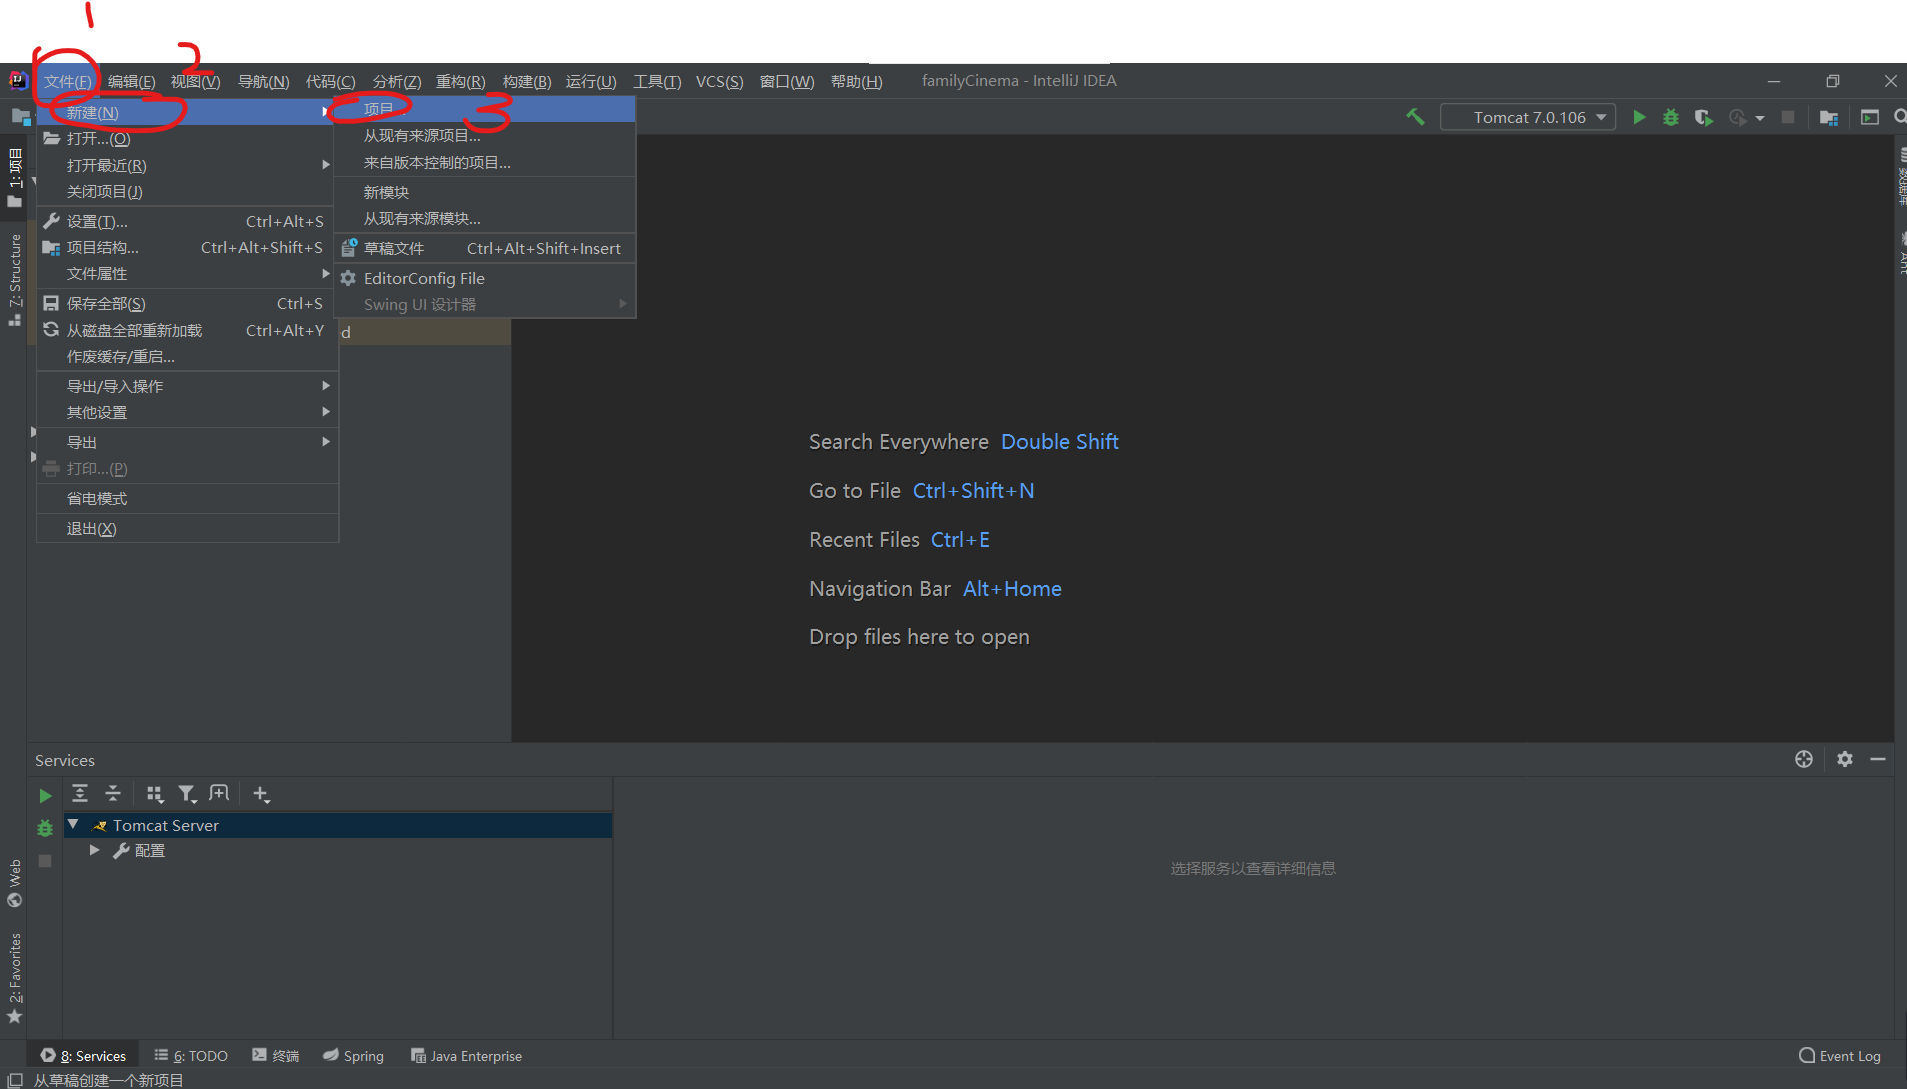Open the Spring tool window tab
Image resolution: width=1907 pixels, height=1089 pixels.
coord(354,1056)
